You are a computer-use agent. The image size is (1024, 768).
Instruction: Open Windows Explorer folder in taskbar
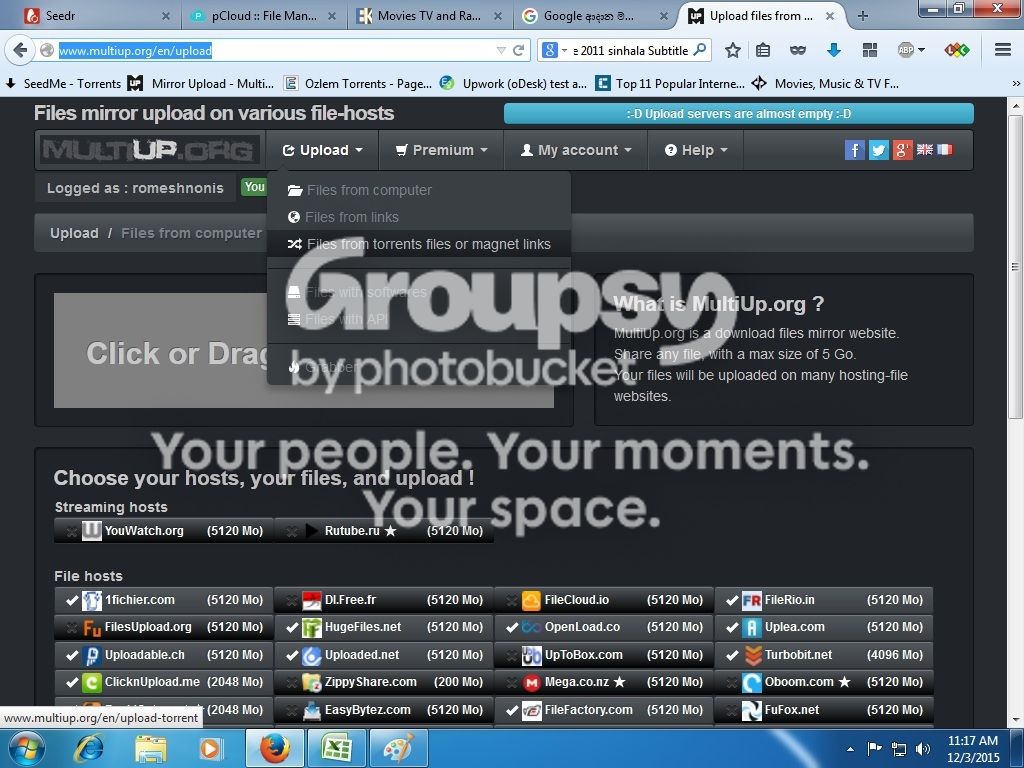click(x=150, y=748)
